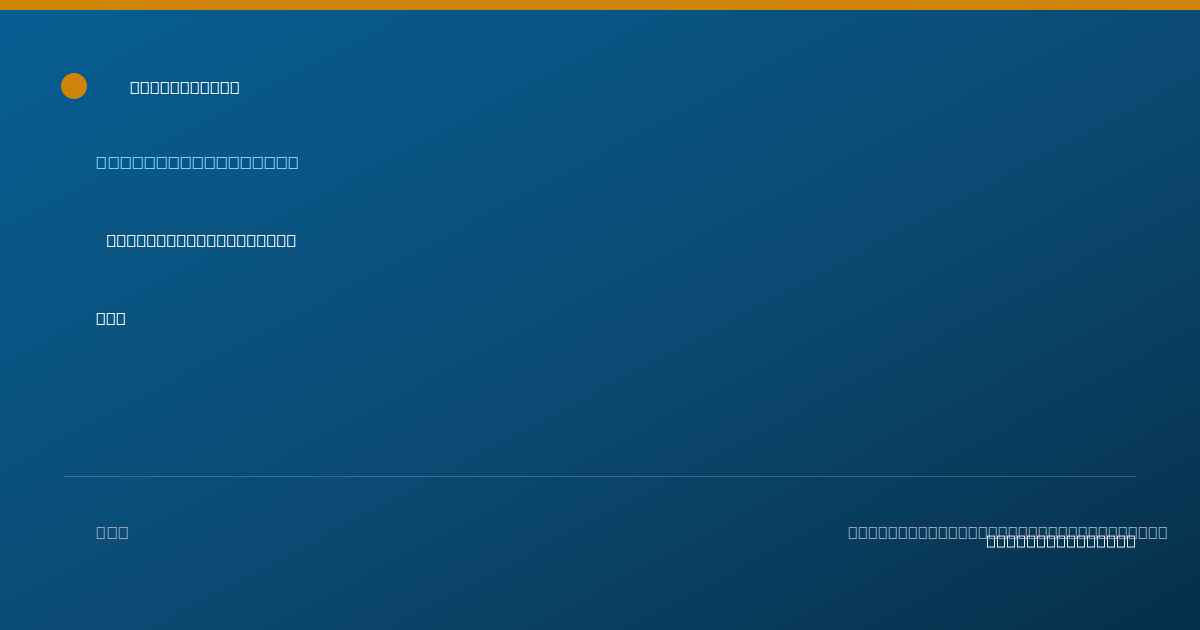
Task: Select the short three-character white text label
Action: click(x=111, y=318)
